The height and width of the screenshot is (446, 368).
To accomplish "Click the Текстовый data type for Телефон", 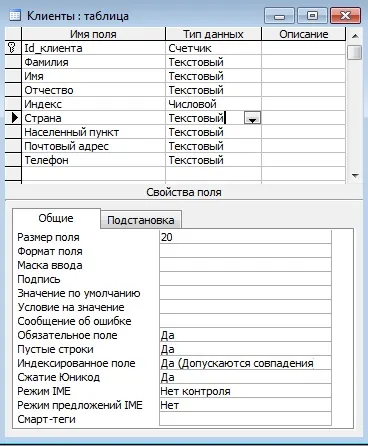I will point(213,160).
